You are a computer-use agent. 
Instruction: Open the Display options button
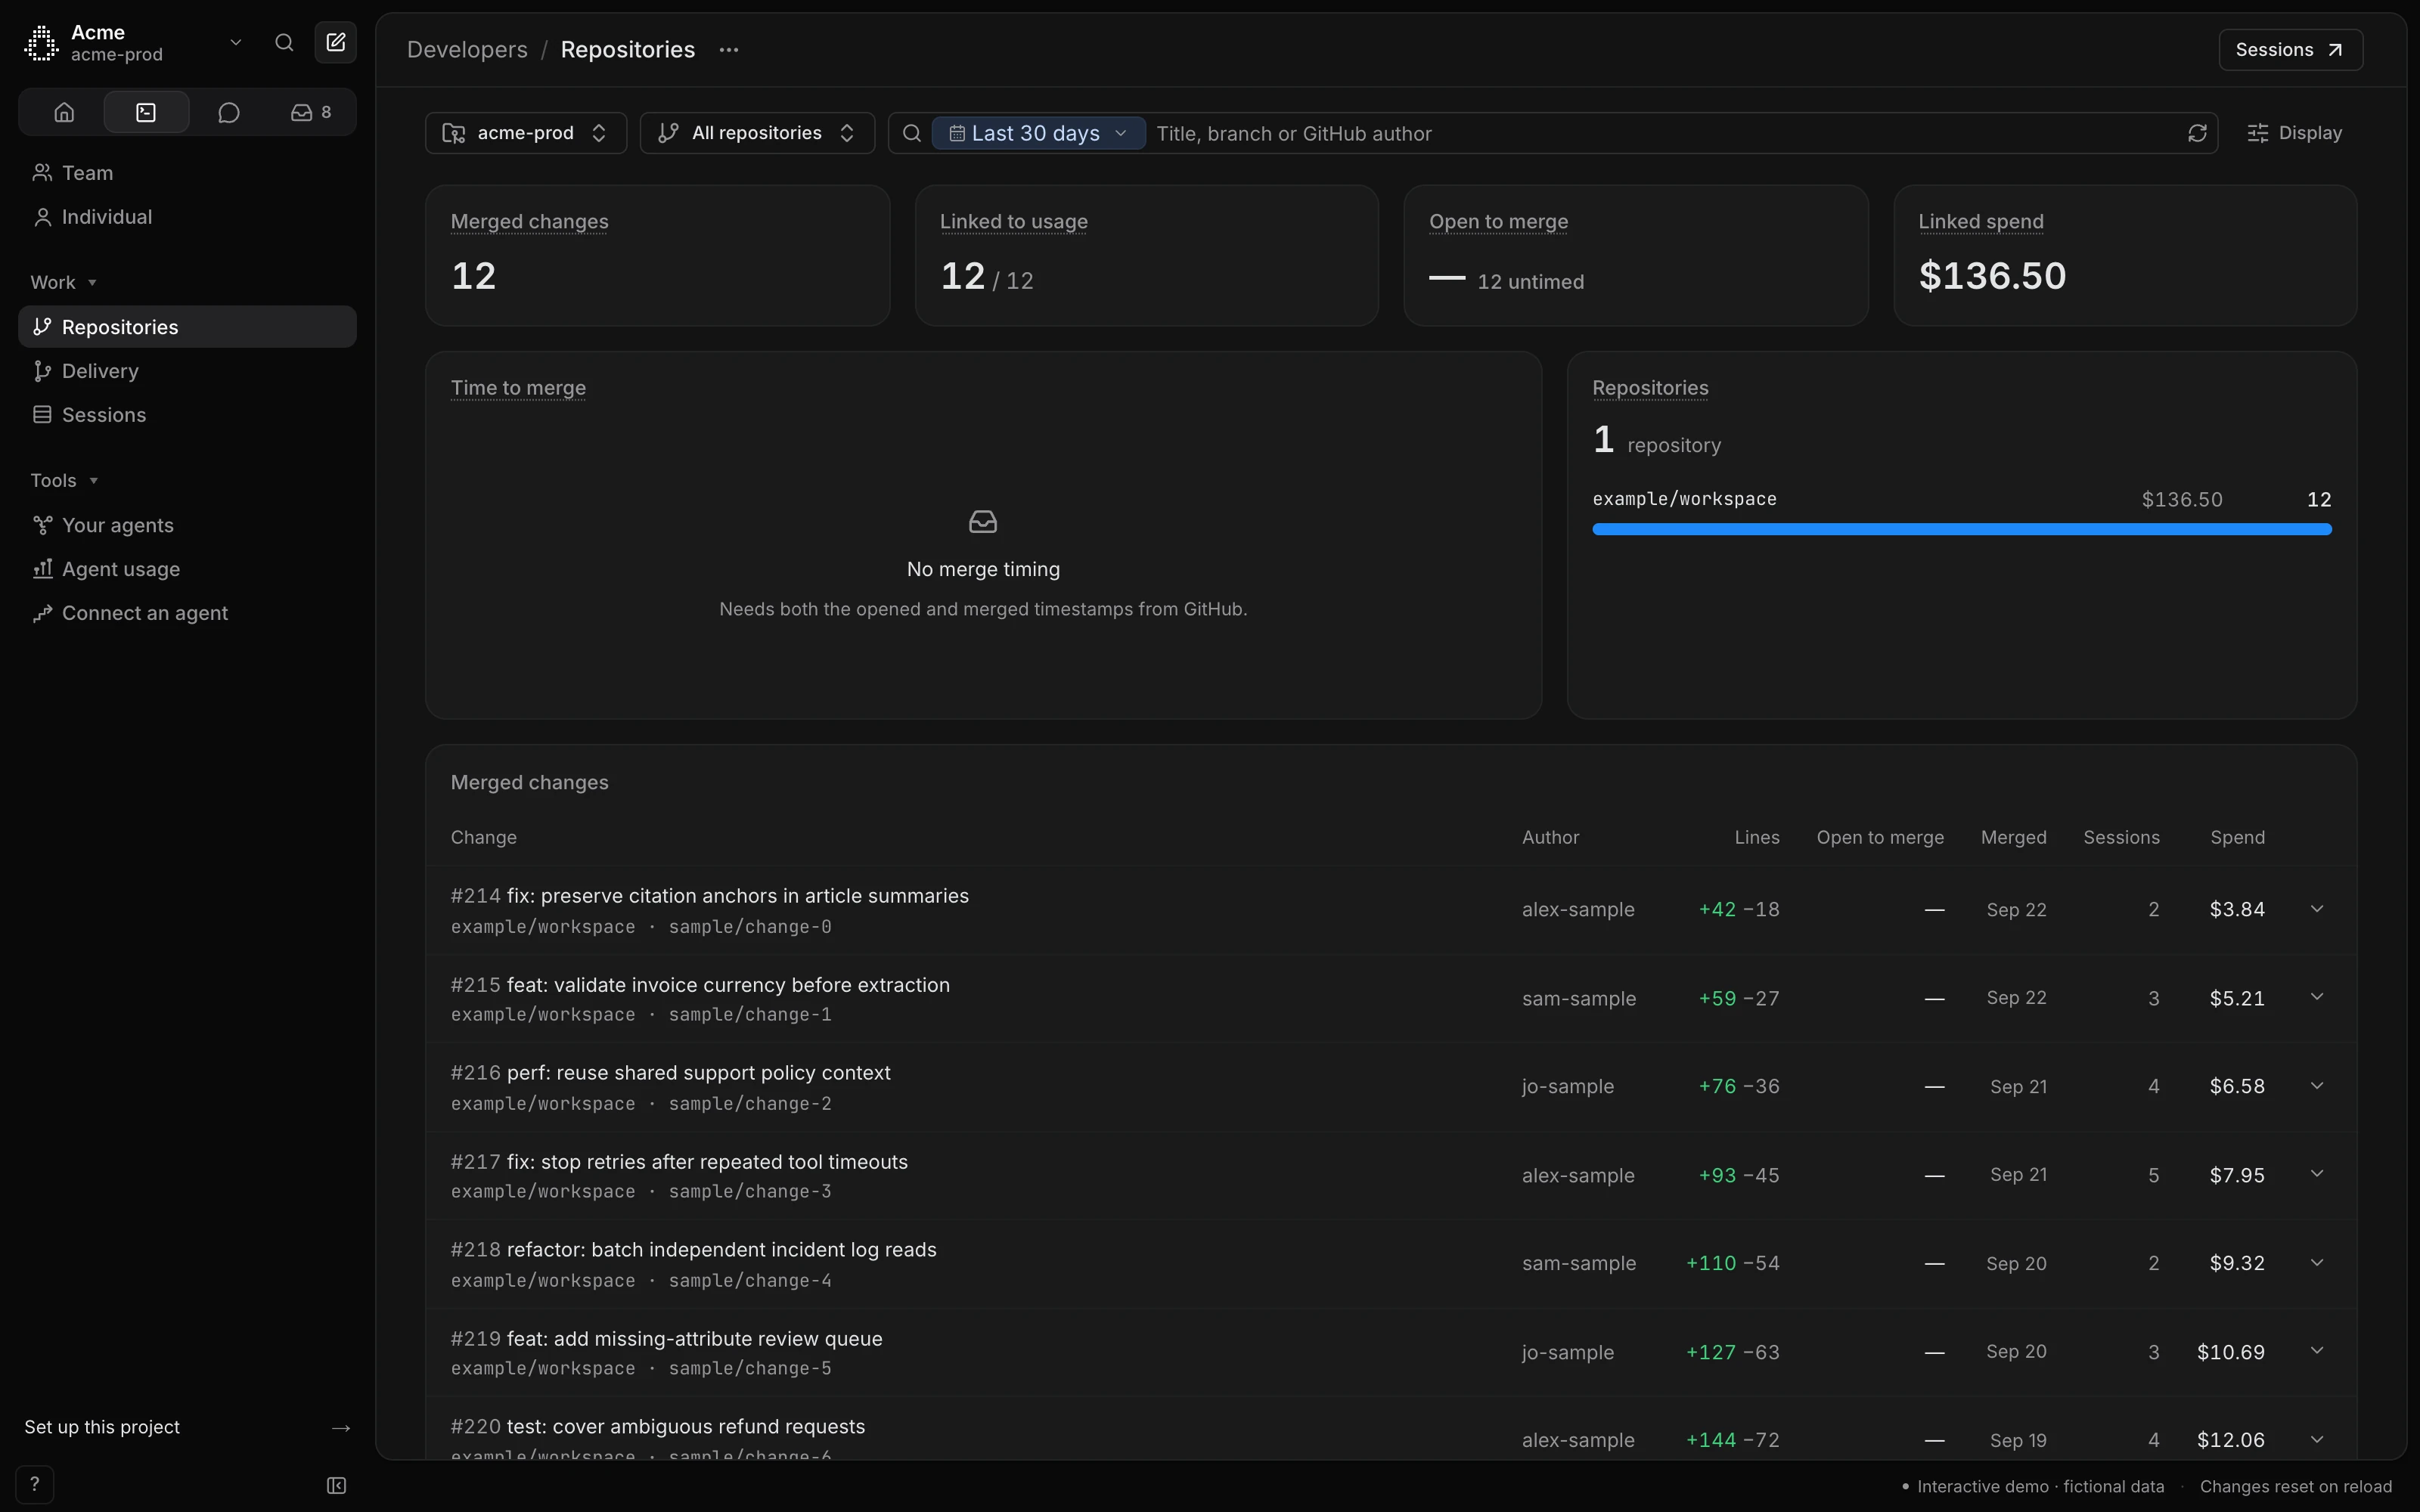(2294, 133)
